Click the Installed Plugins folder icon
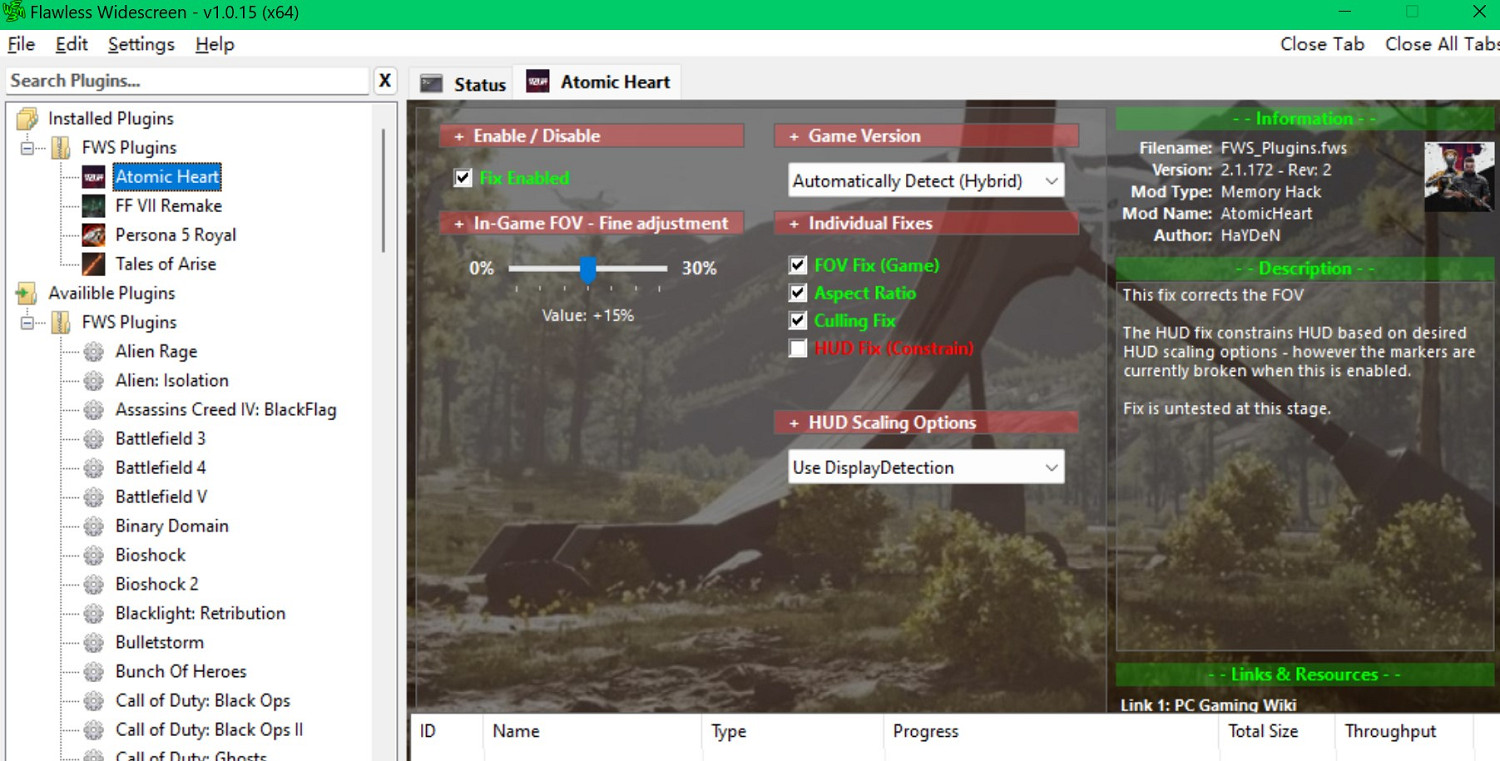This screenshot has height=761, width=1500. (27, 119)
